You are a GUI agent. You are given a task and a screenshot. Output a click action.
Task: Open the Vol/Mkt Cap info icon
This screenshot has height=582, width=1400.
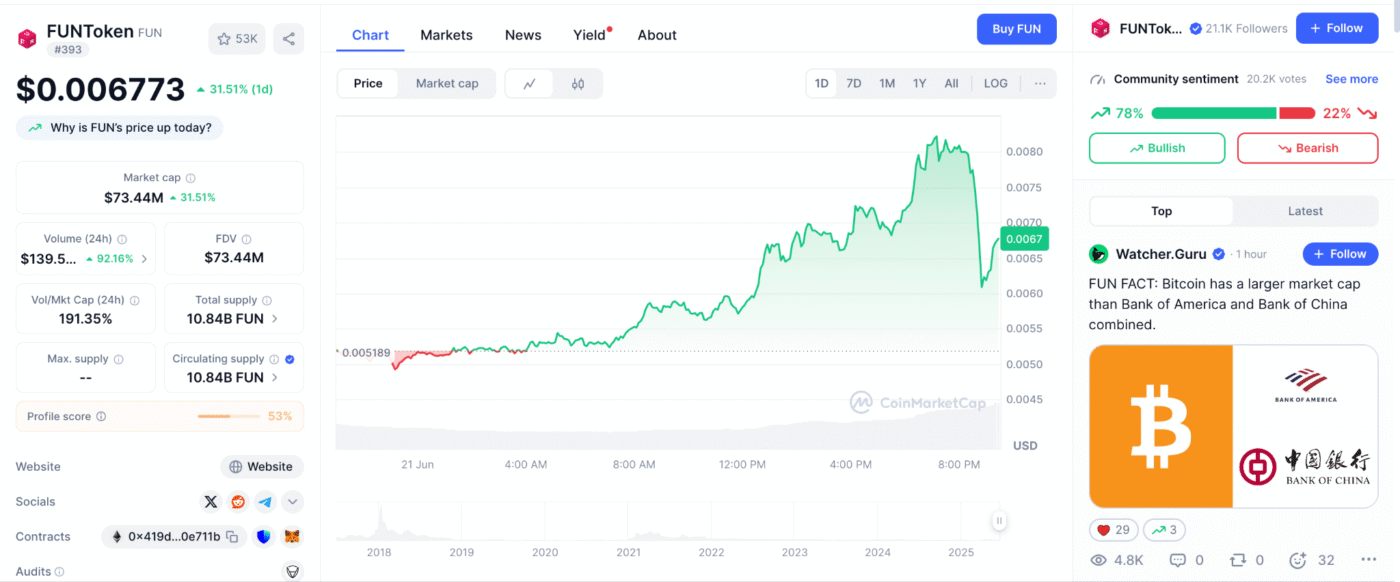tap(135, 300)
